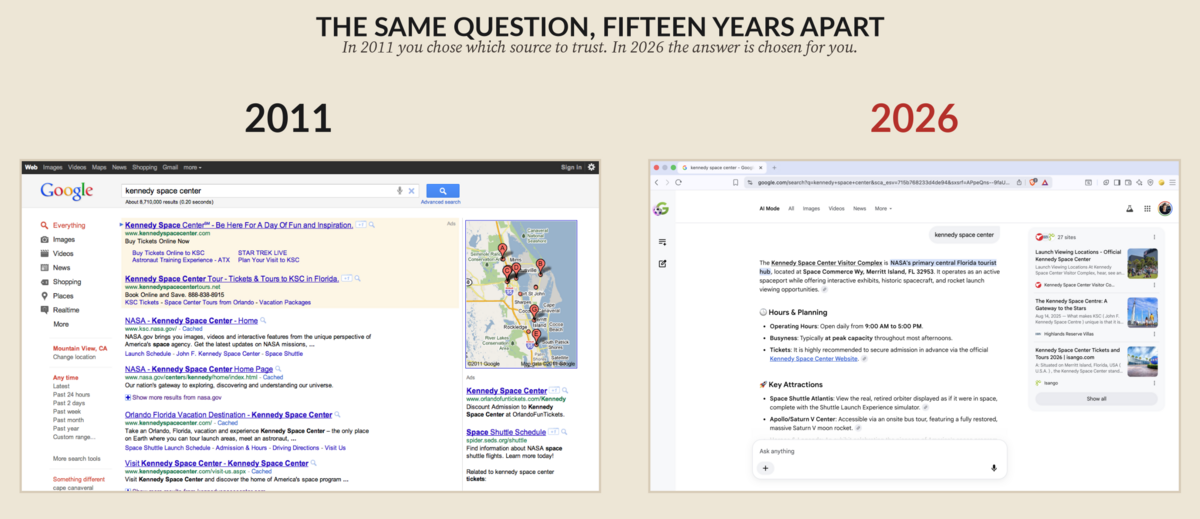Click the 2026 AI Mode Google logo

point(661,209)
